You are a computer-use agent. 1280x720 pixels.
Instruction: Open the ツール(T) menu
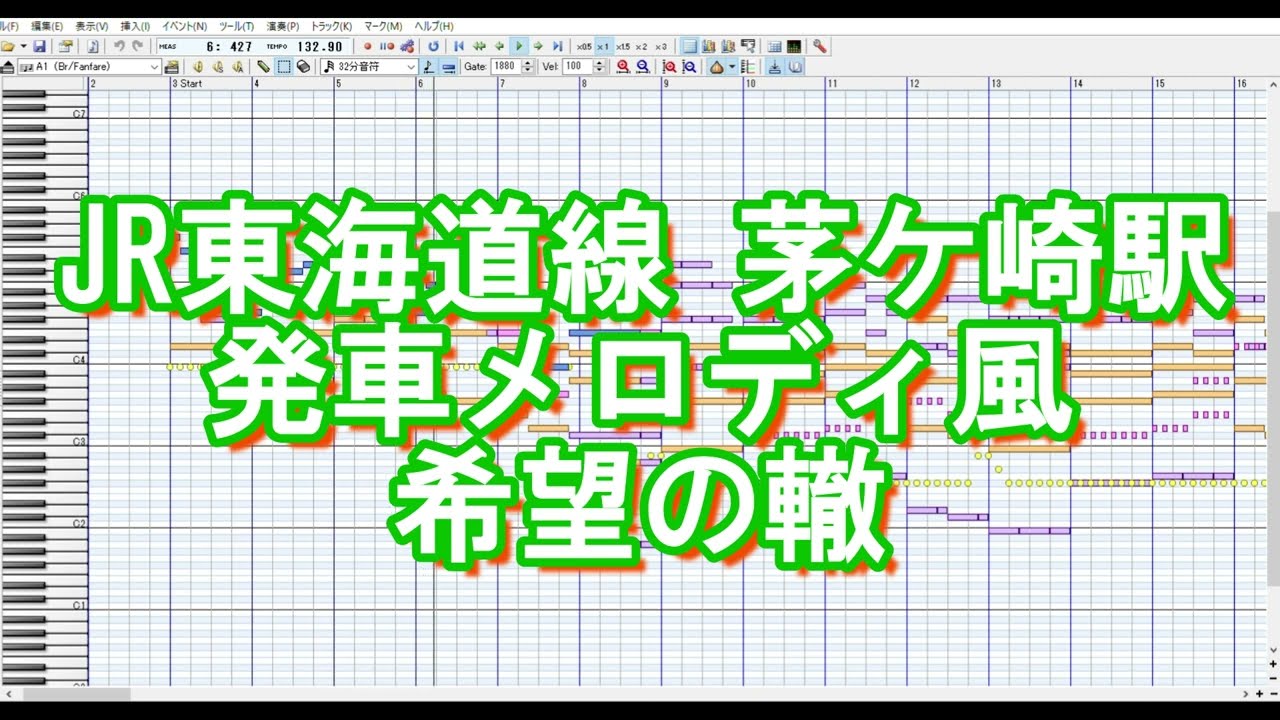237,26
